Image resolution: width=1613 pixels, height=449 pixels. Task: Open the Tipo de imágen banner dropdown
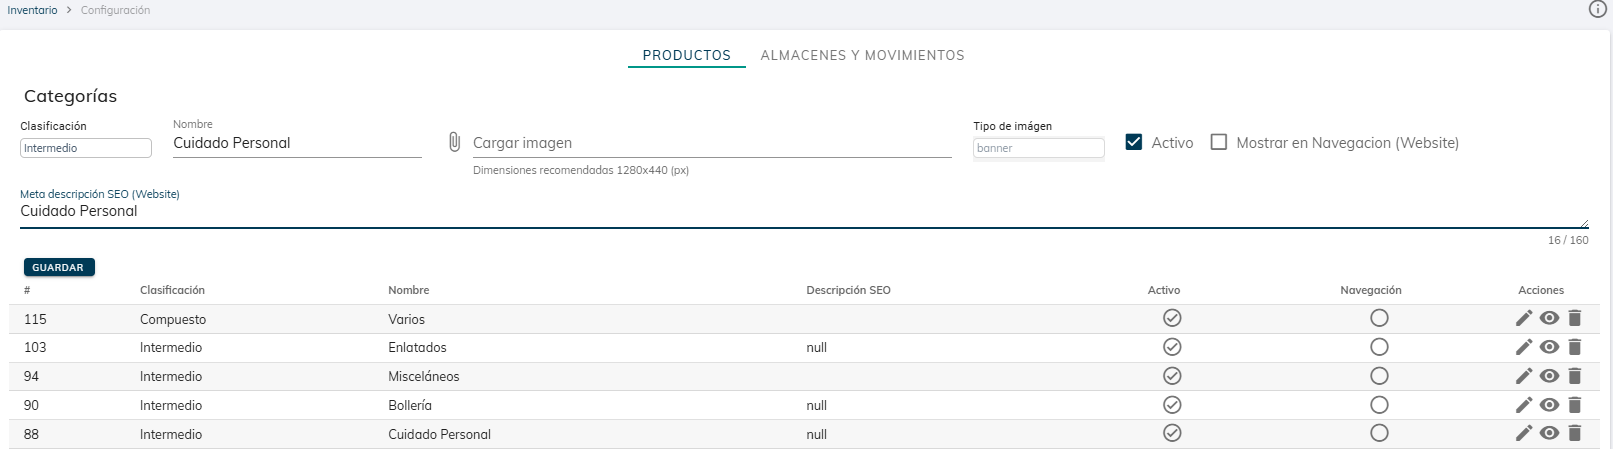1038,148
